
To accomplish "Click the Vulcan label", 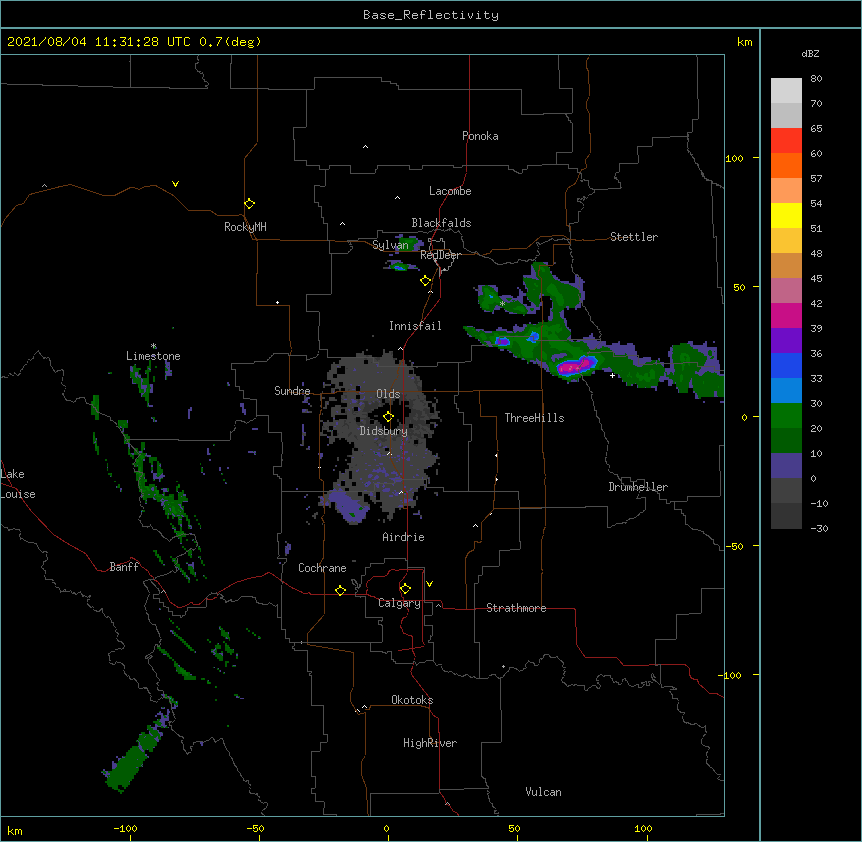I will (x=543, y=792).
